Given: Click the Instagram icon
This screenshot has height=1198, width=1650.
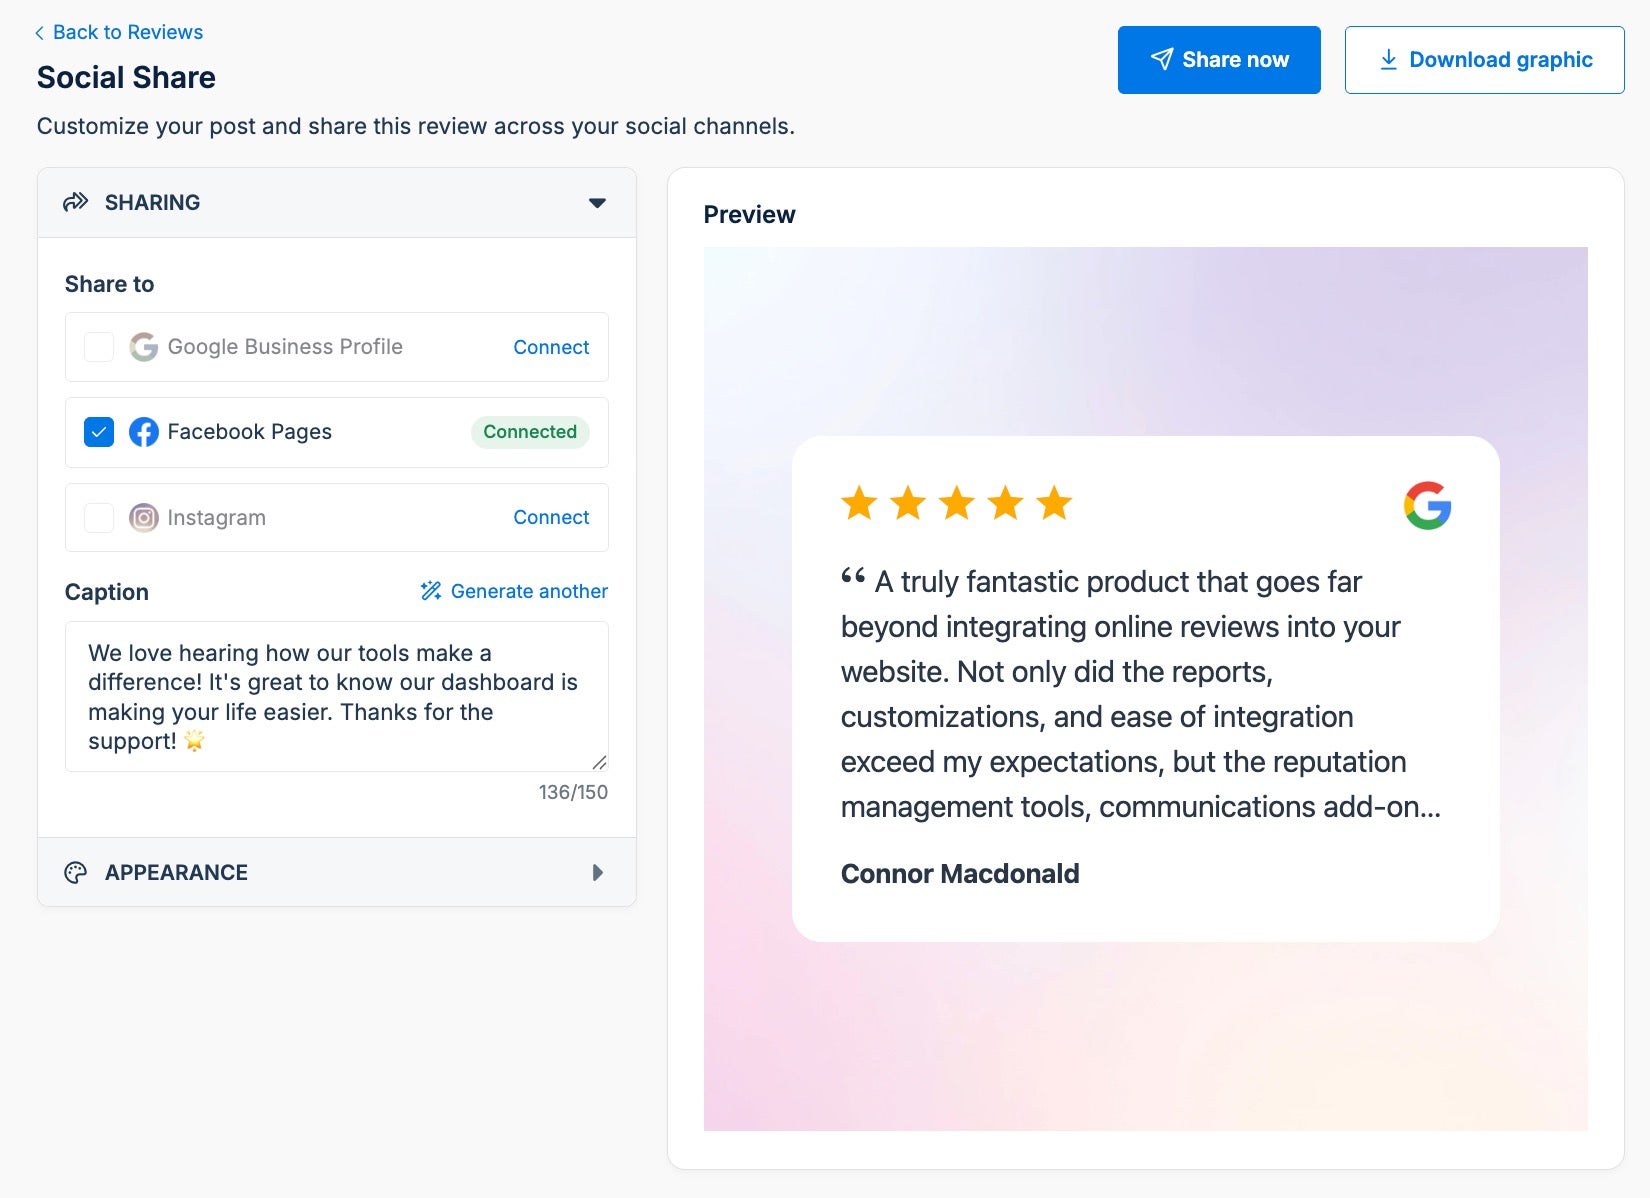Looking at the screenshot, I should tap(144, 518).
